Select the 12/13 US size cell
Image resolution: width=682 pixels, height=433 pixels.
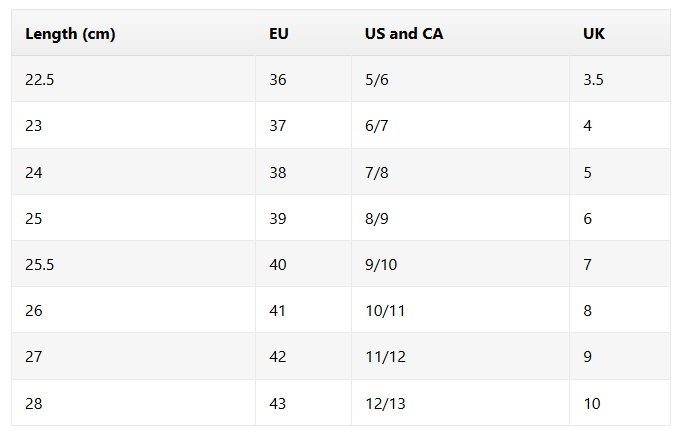(x=460, y=403)
